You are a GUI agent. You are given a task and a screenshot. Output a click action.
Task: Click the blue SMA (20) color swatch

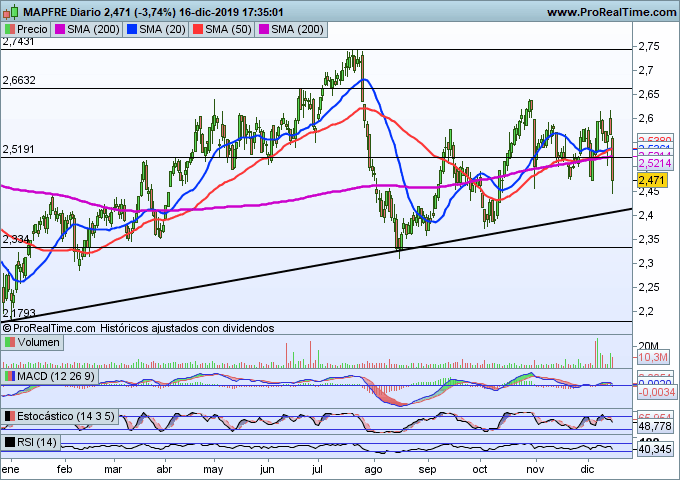coord(132,29)
